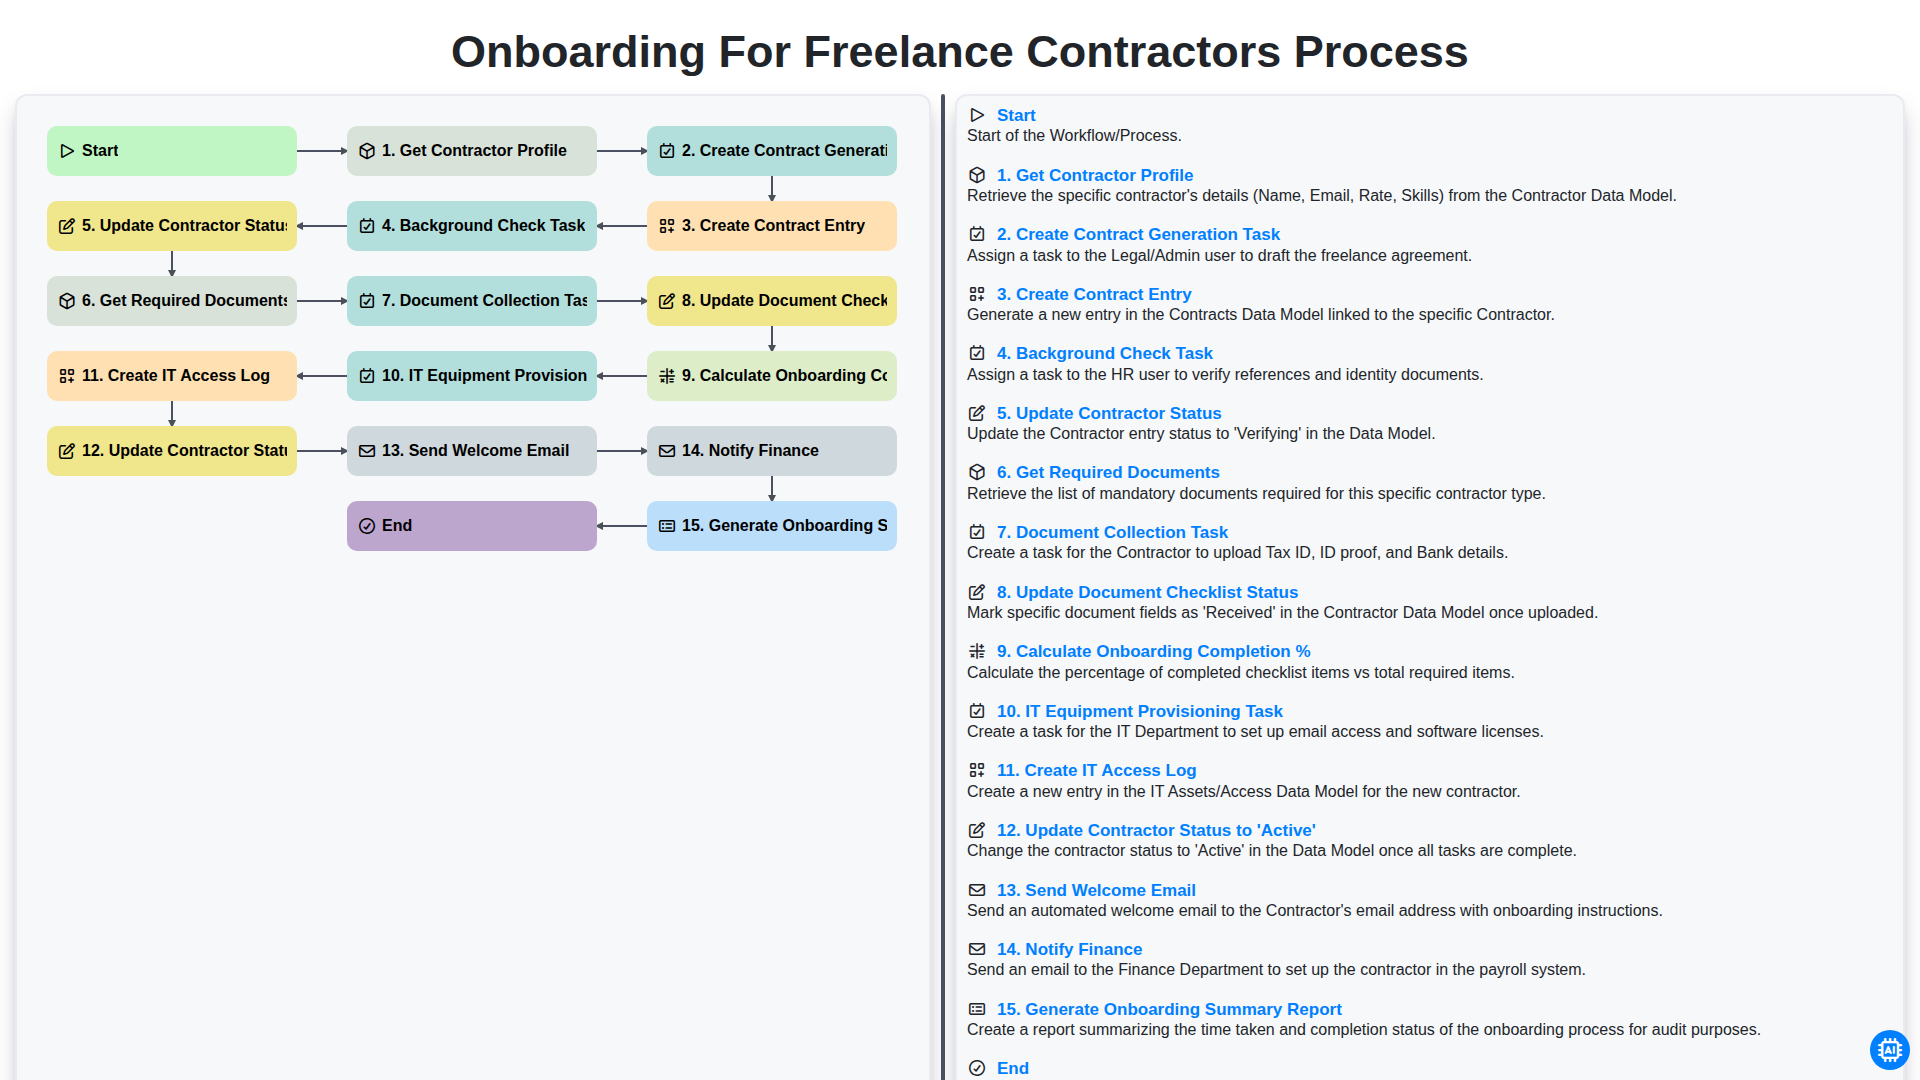This screenshot has width=1920, height=1080.
Task: Click the hash icon on Calculate Onboarding node
Action: [667, 376]
